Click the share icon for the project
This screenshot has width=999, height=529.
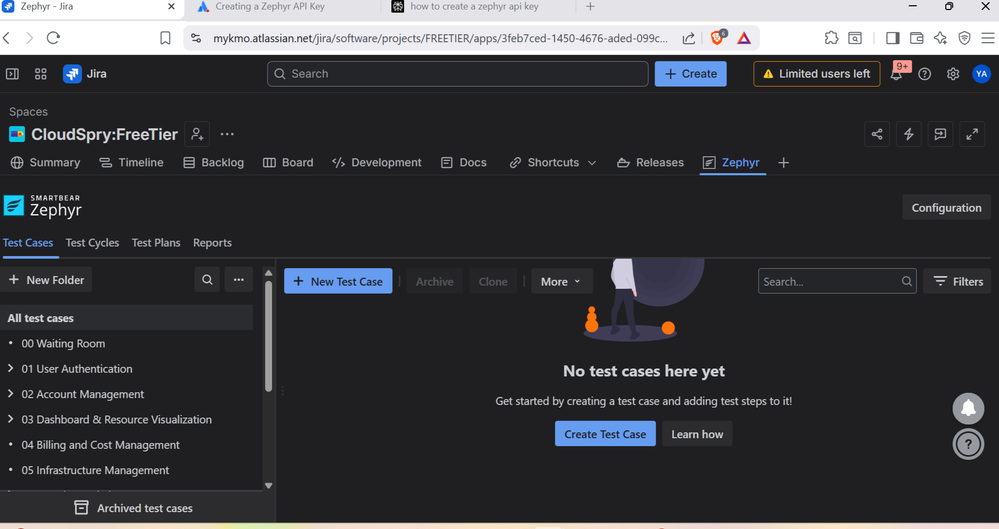tap(877, 134)
